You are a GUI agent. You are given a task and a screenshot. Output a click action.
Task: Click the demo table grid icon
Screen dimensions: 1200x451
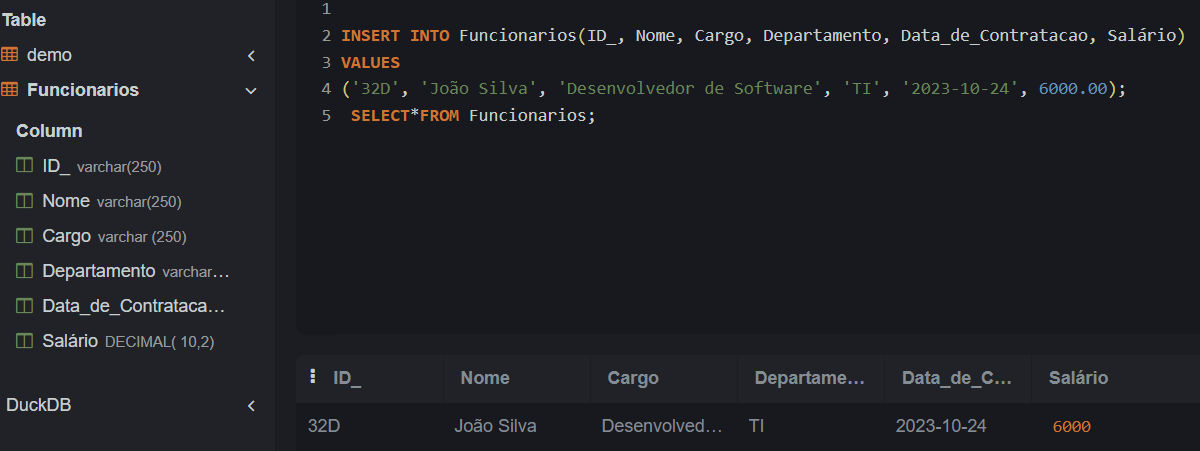tap(9, 55)
